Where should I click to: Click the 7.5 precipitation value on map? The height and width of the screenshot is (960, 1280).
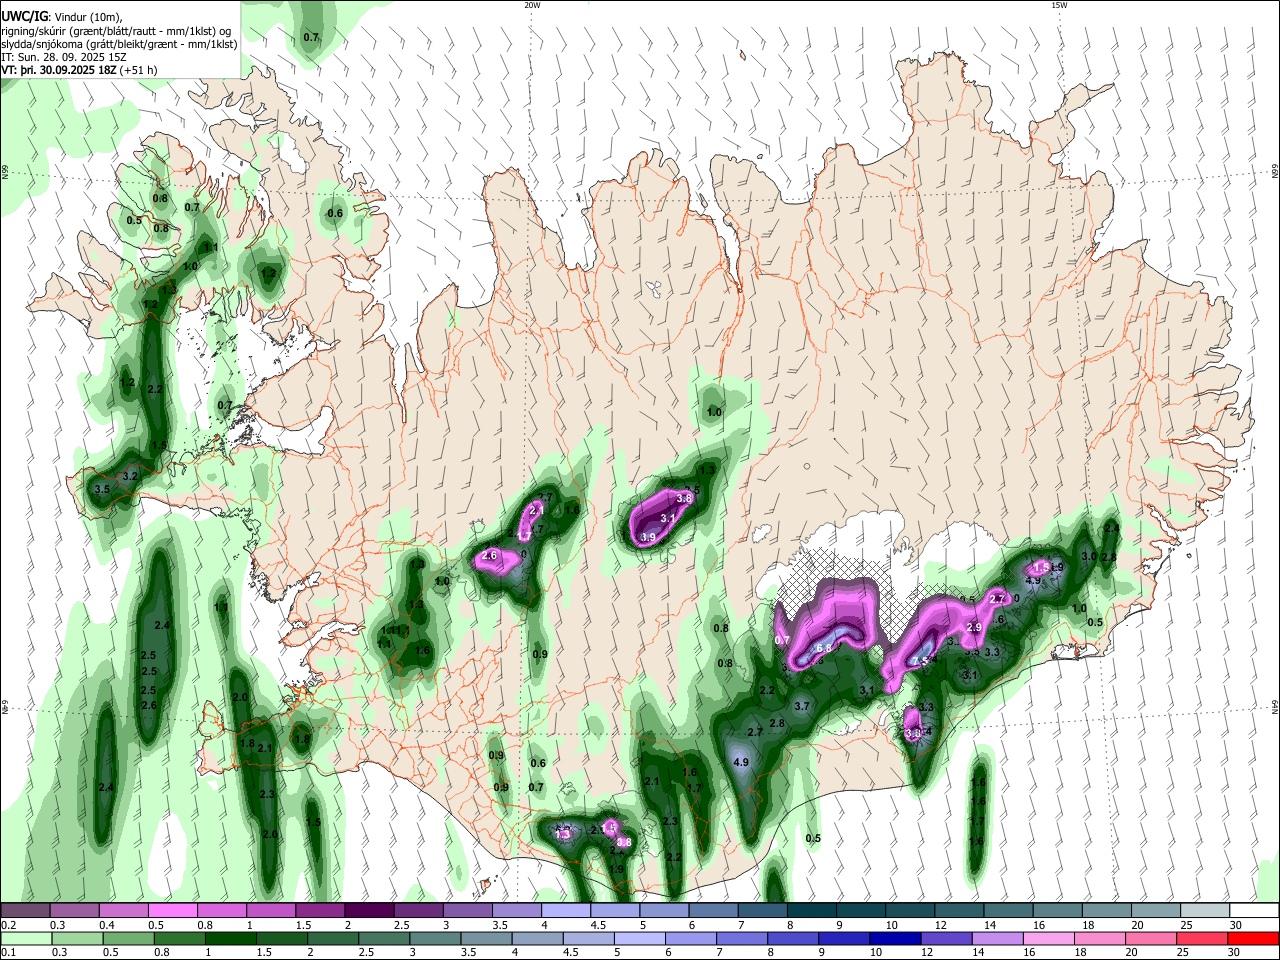click(920, 661)
